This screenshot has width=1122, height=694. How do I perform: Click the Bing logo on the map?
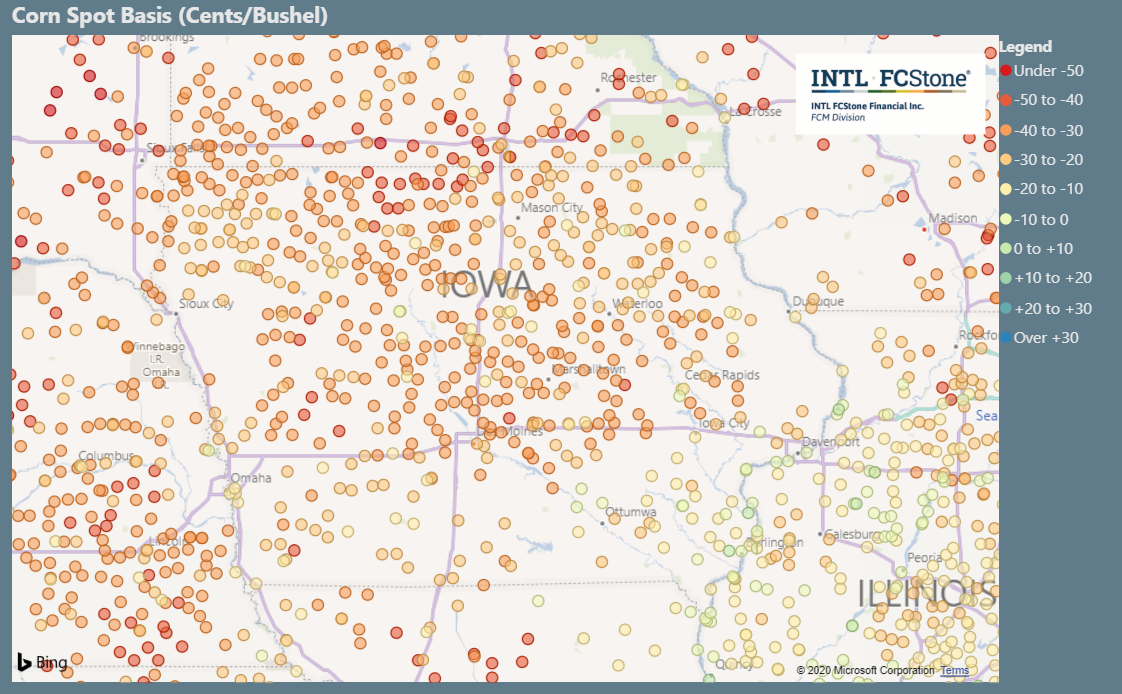42,663
